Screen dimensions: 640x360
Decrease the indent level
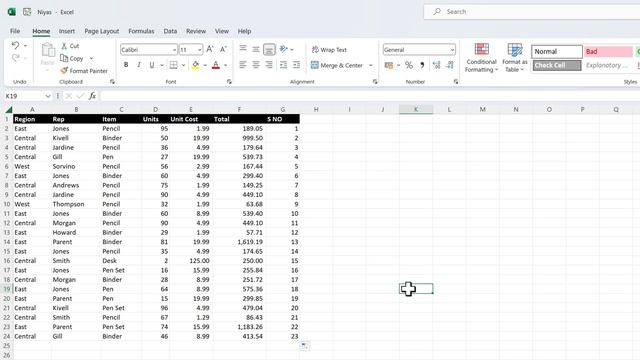coord(284,65)
